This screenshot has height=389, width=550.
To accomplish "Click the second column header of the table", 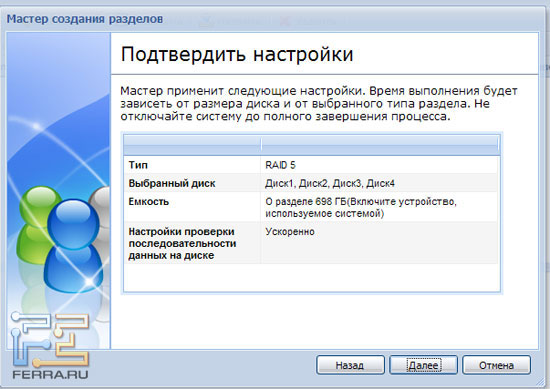I will point(380,145).
